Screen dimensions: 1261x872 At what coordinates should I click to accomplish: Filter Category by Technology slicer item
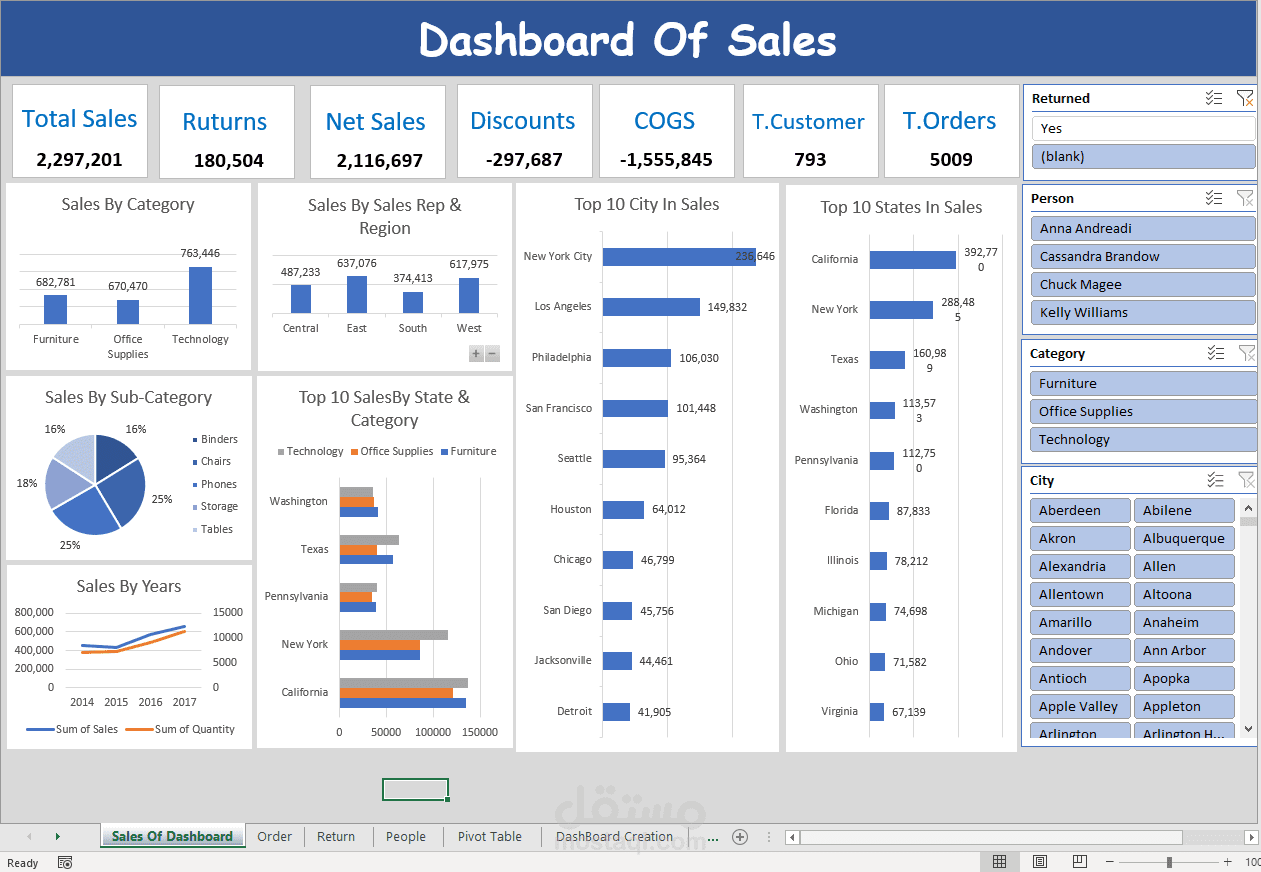1143,439
